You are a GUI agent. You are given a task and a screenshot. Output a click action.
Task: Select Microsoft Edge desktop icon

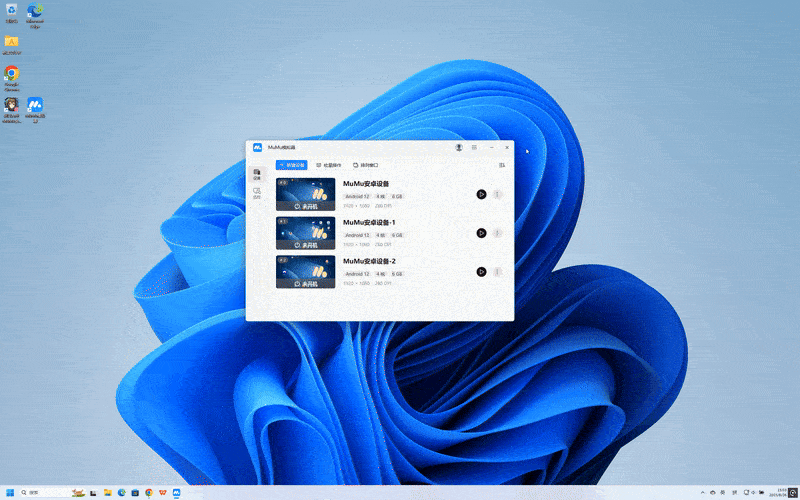35,11
